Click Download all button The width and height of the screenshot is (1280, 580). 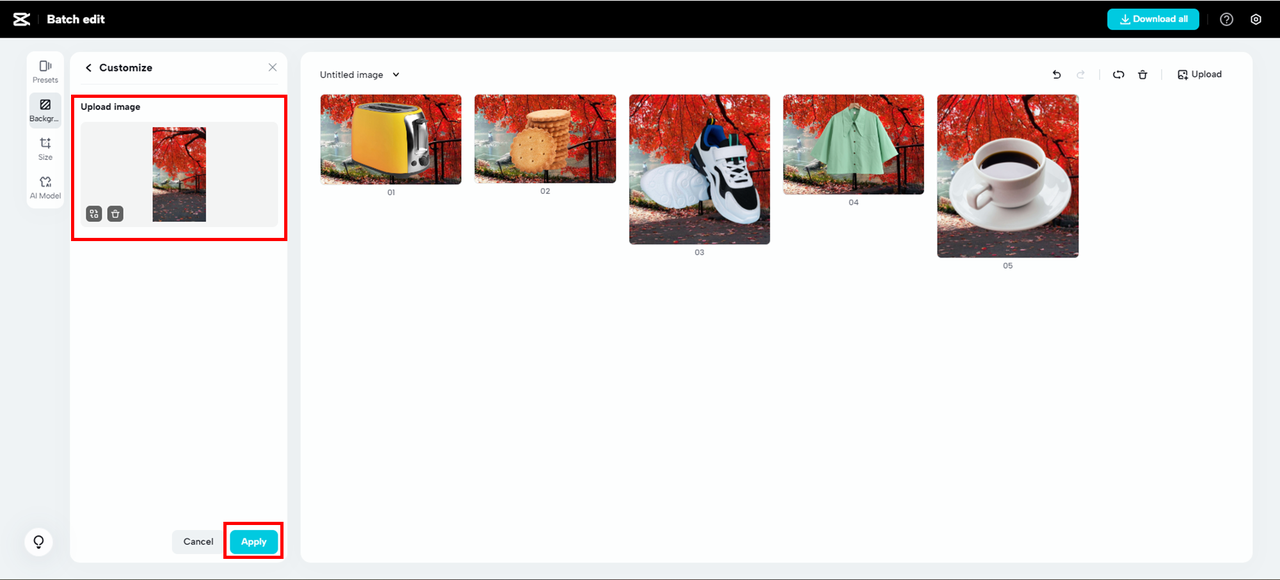pos(1153,19)
